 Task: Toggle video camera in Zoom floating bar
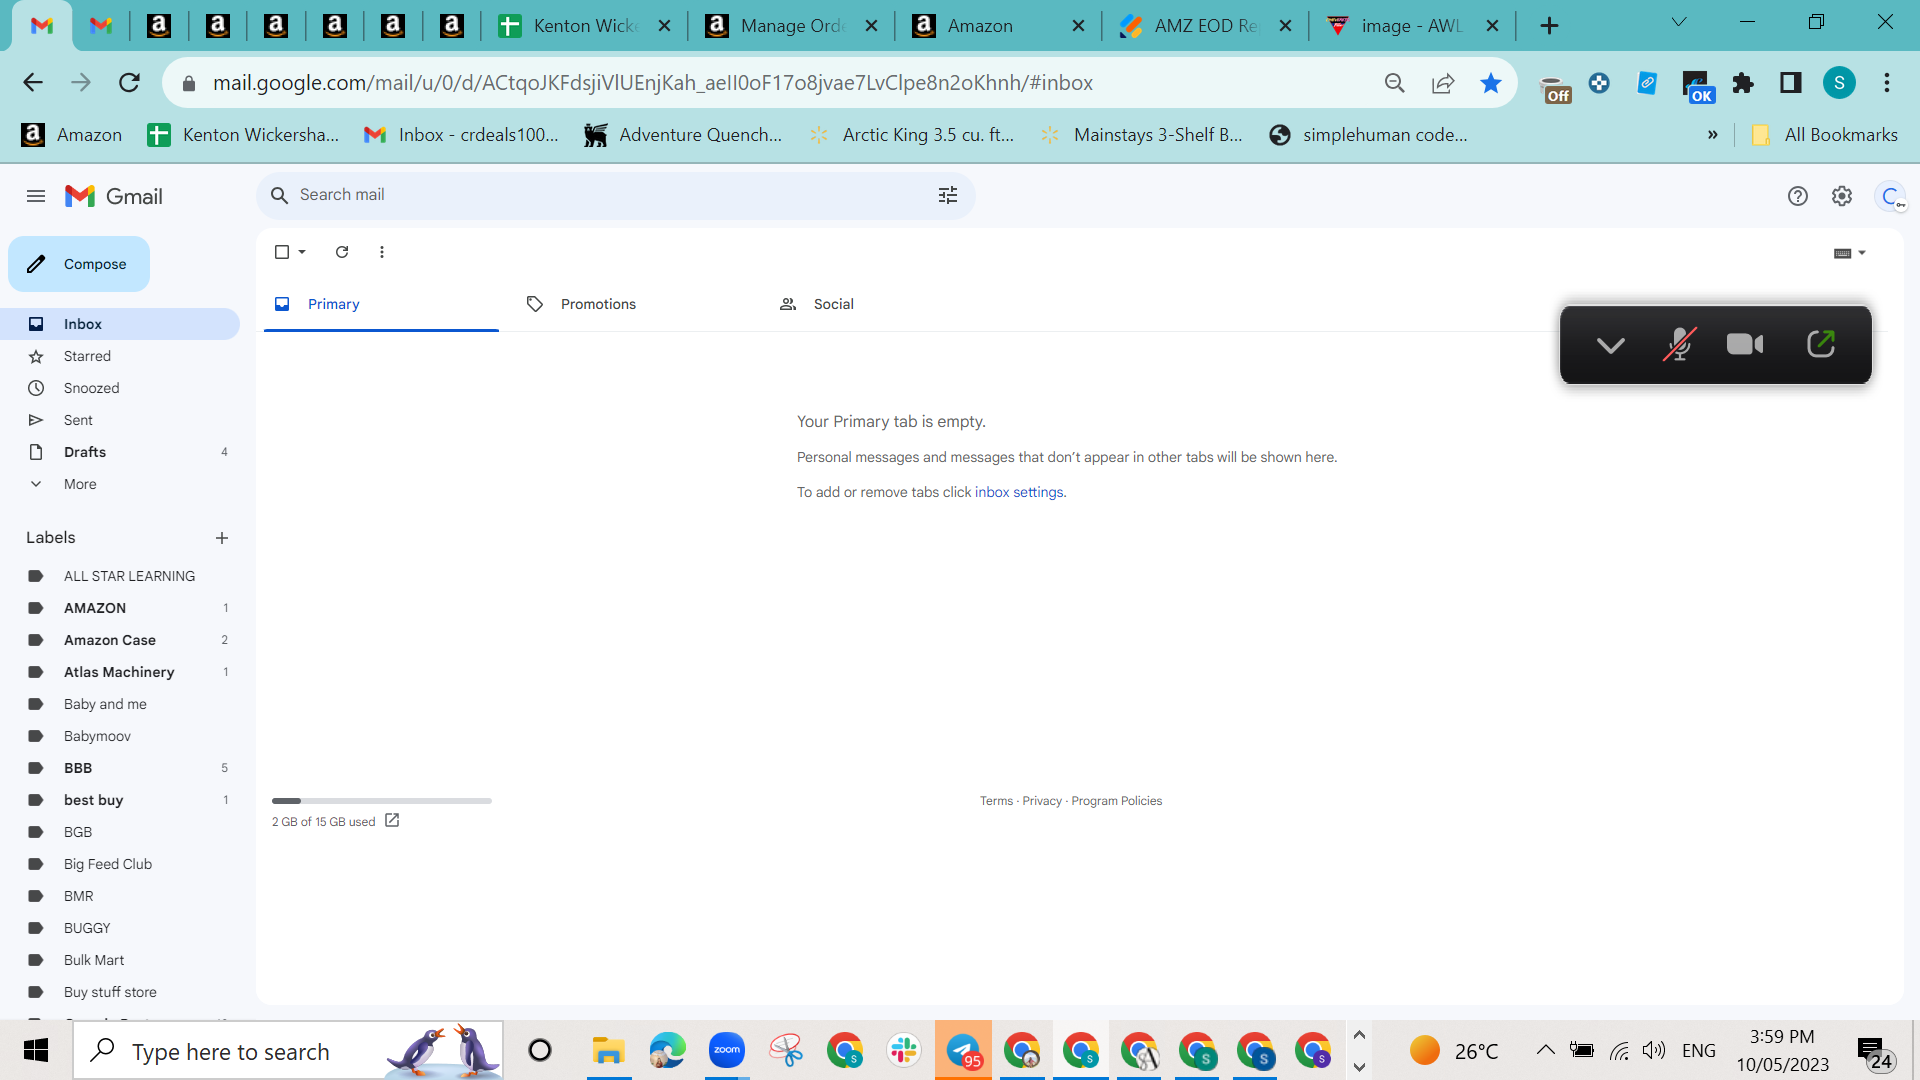point(1745,344)
